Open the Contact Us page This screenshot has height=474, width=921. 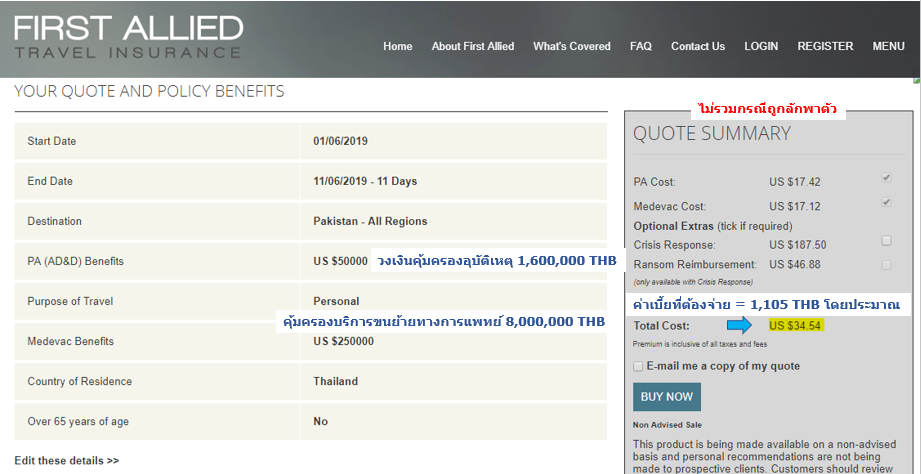click(697, 46)
